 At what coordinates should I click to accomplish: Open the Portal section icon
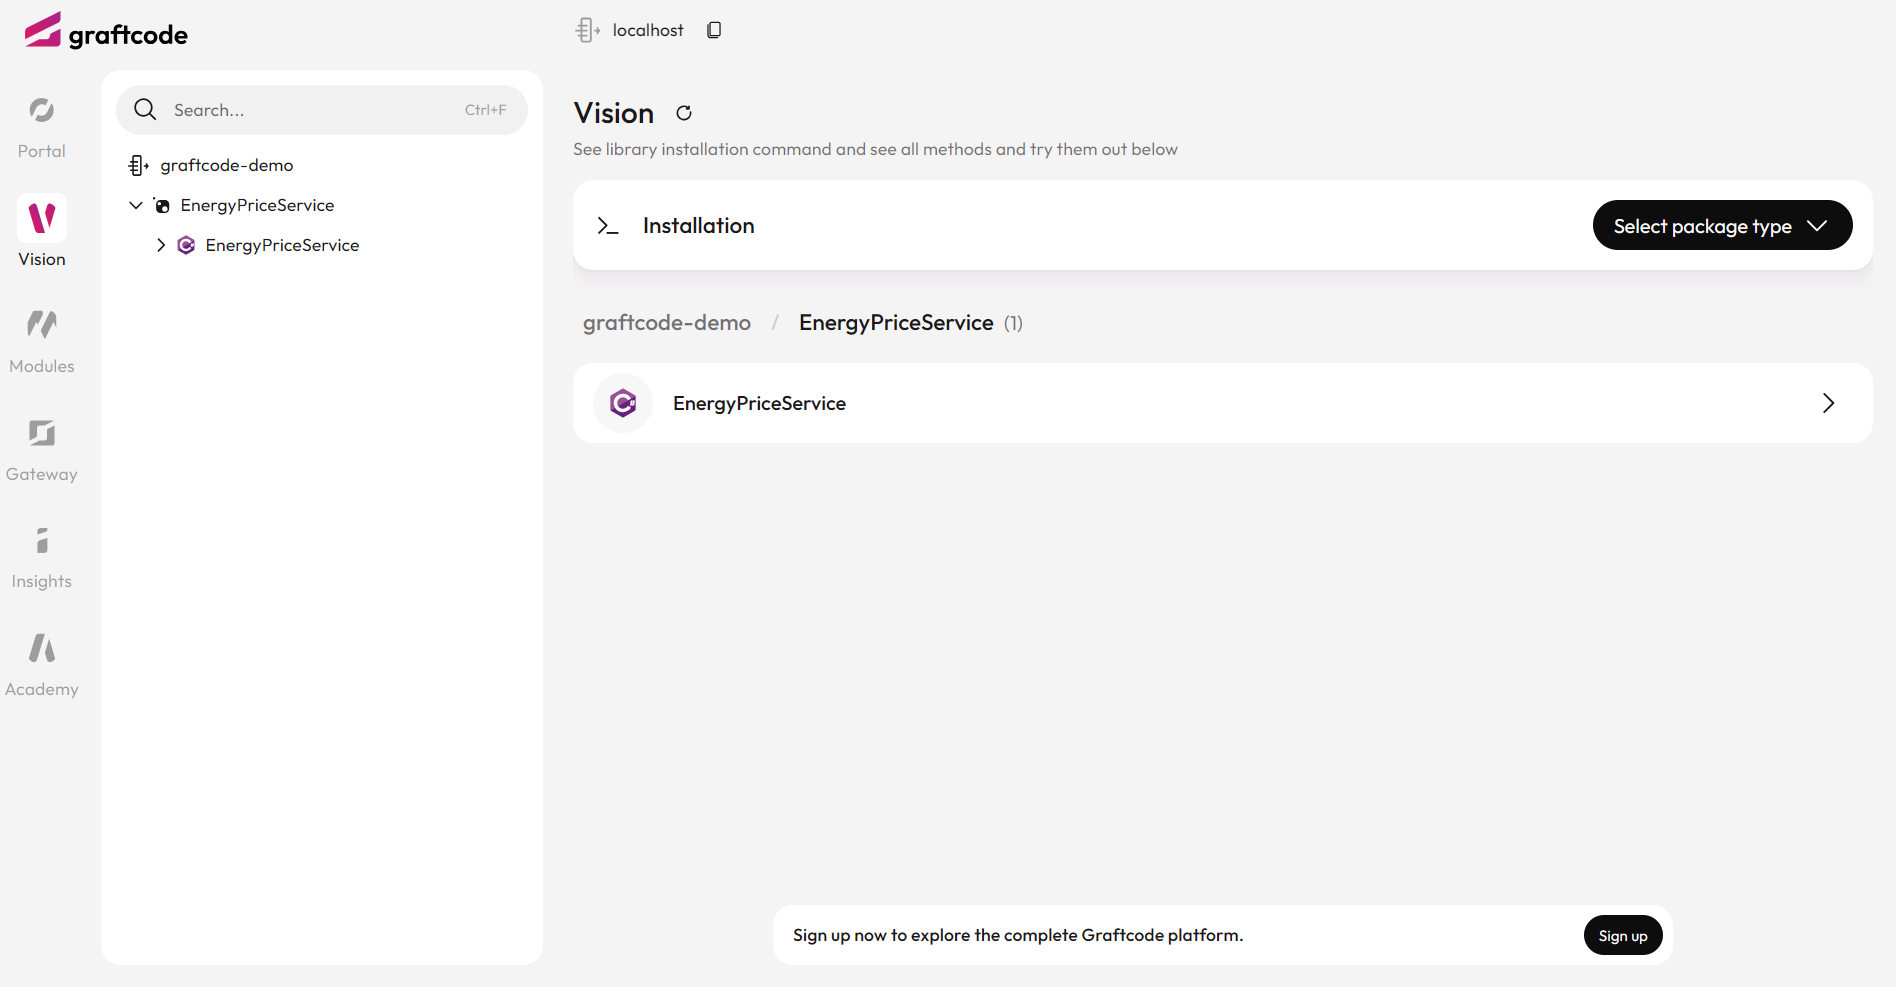pyautogui.click(x=41, y=110)
